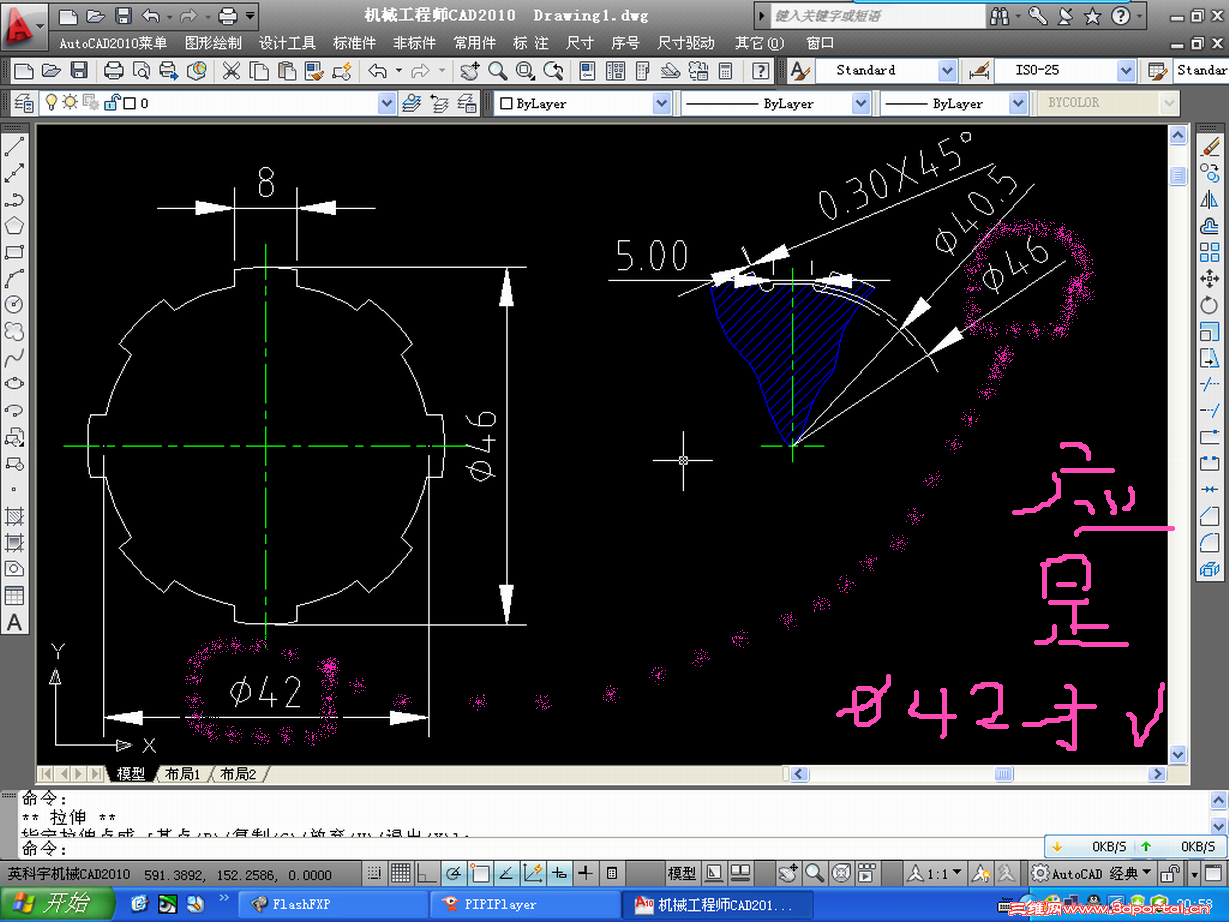1229x922 pixels.
Task: Open Layer States Manager icon
Action: [467, 103]
